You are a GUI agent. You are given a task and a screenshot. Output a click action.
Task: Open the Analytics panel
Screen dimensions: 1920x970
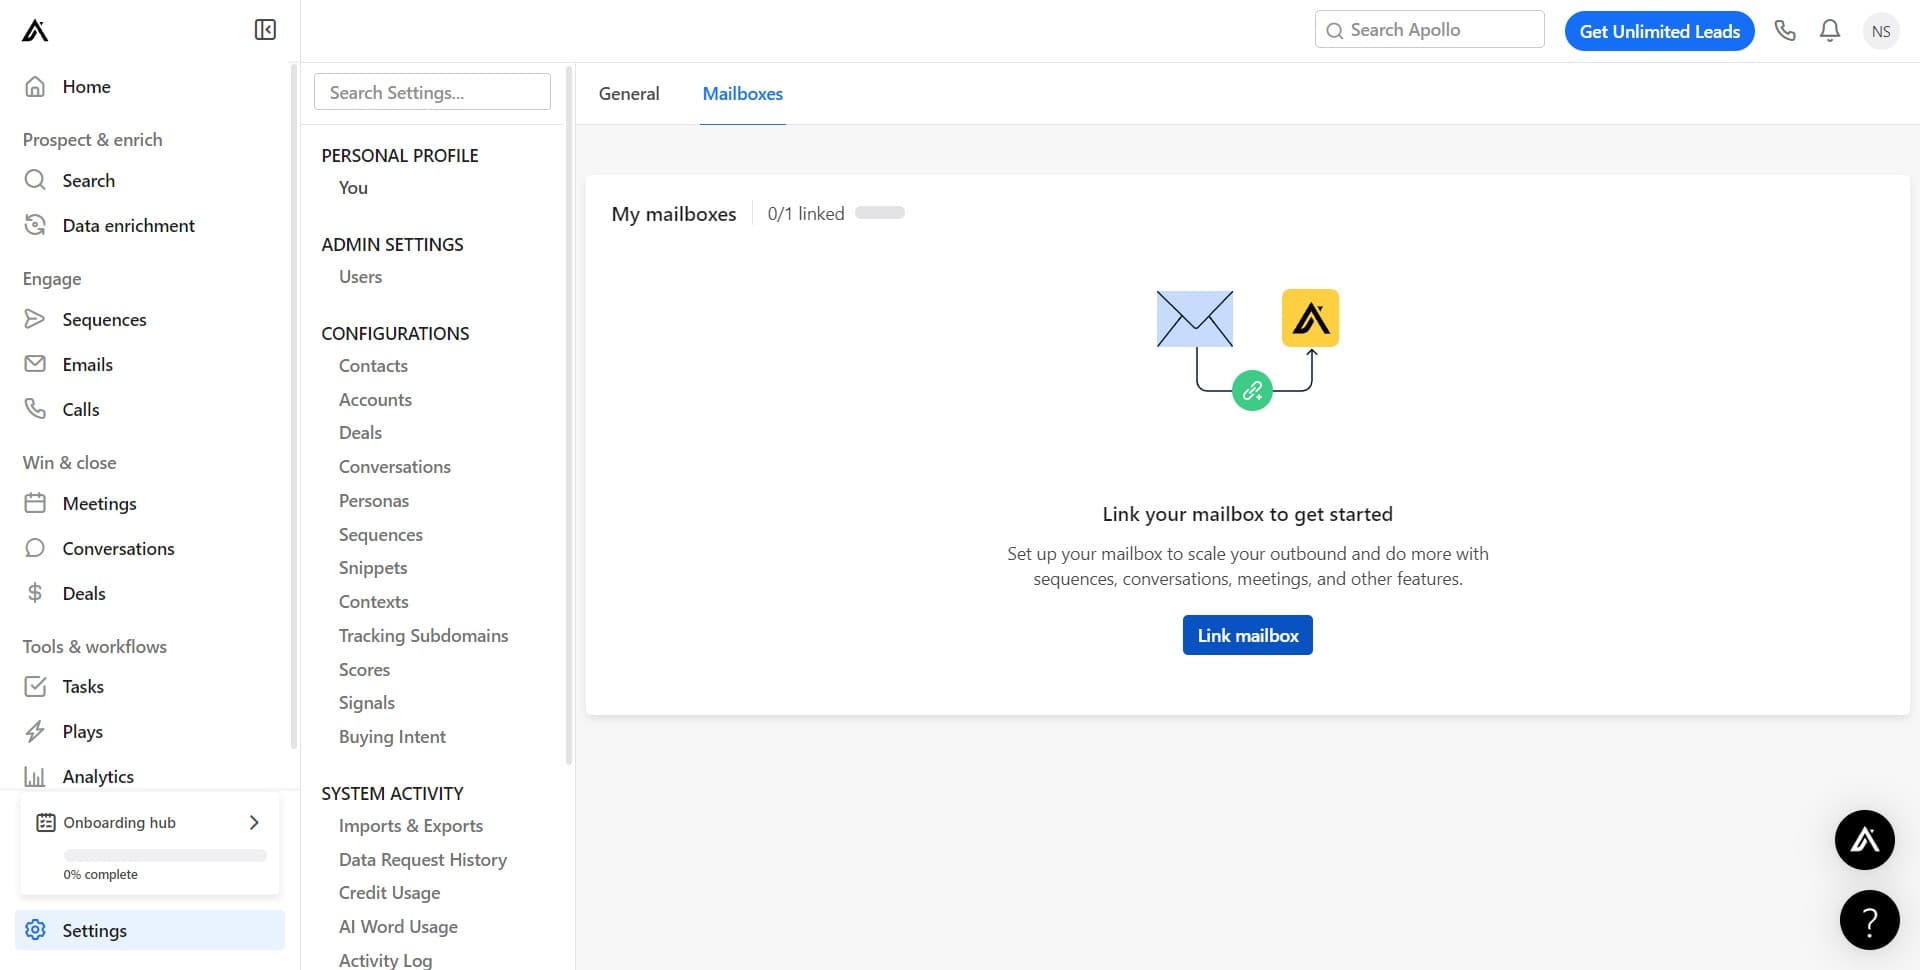click(x=97, y=776)
